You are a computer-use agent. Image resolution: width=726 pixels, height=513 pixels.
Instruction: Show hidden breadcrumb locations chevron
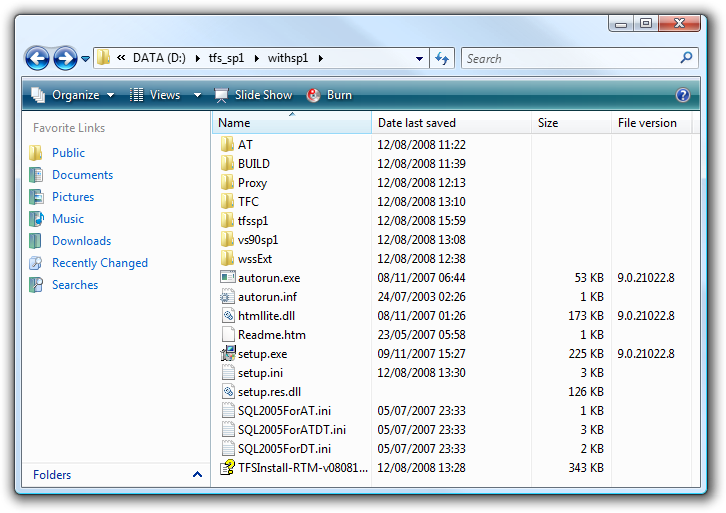(x=121, y=58)
